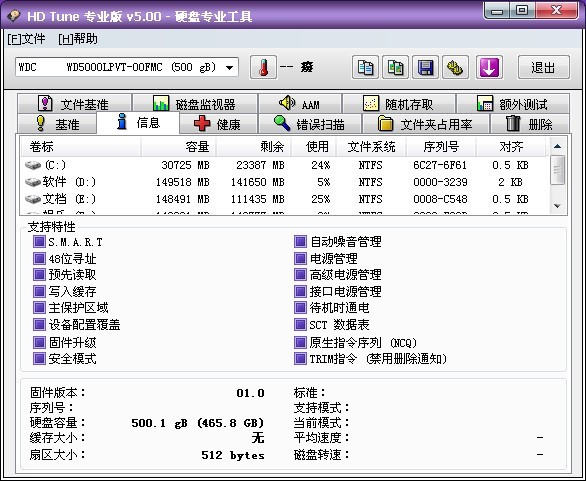Toggle the 预先读取 checkbox
Screen dimensions: 586x481
click(39, 275)
